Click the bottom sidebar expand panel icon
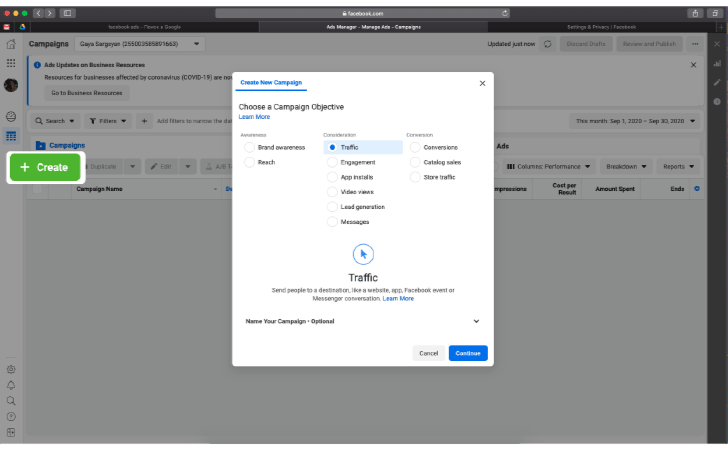 pyautogui.click(x=11, y=433)
